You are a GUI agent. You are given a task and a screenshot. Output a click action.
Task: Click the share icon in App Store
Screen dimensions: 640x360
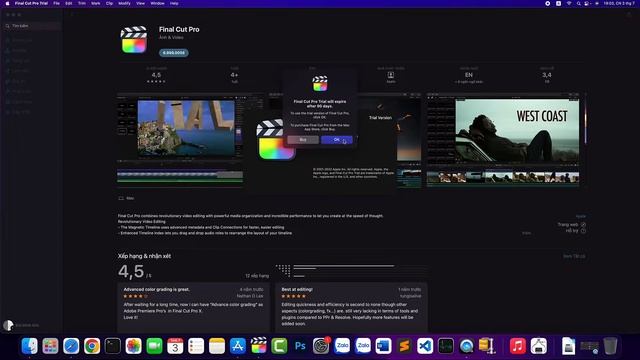[629, 14]
